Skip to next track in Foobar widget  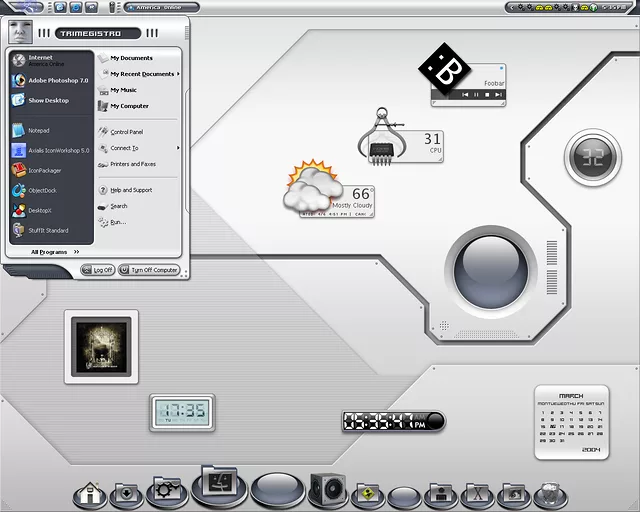(498, 95)
